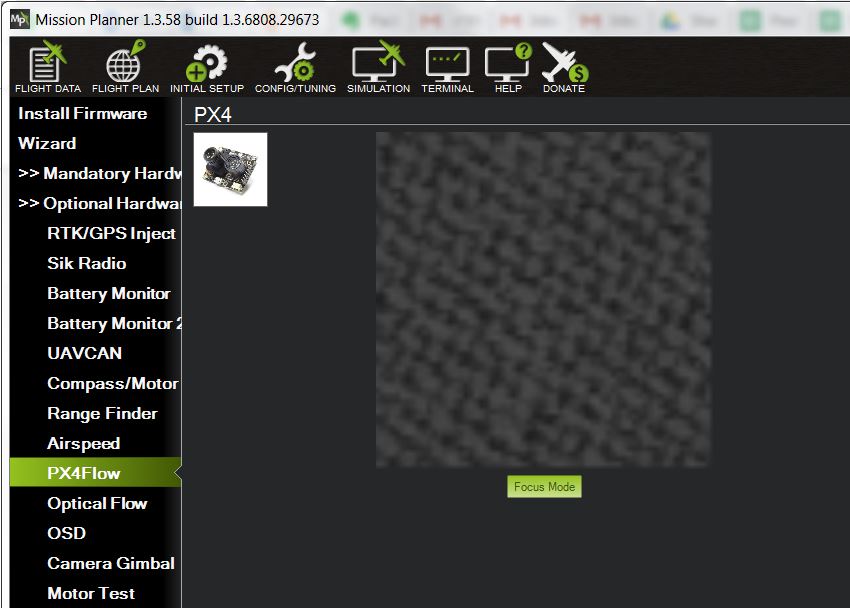Select Range Finder in sidebar
850x608 pixels.
(x=102, y=413)
